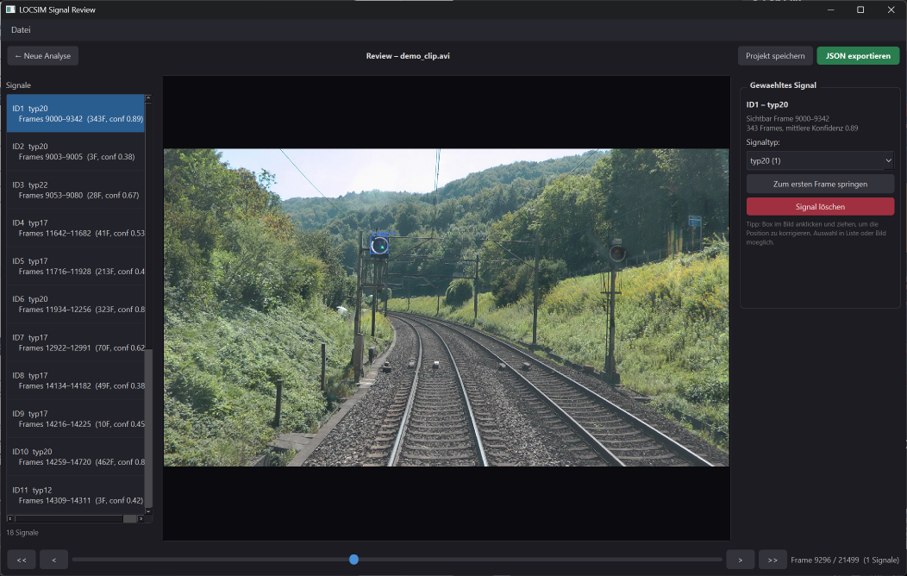Select signal ID2 typ20 frames 9003–9005

[76, 152]
